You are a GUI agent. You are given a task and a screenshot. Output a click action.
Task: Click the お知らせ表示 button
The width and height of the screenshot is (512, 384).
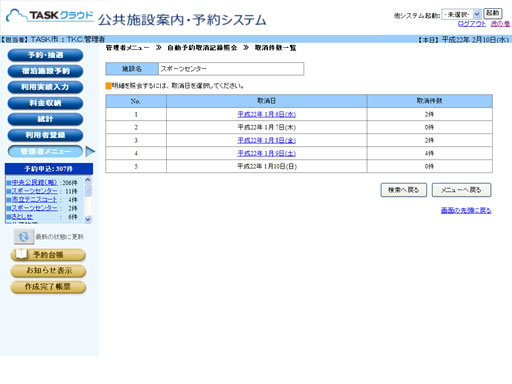(48, 271)
